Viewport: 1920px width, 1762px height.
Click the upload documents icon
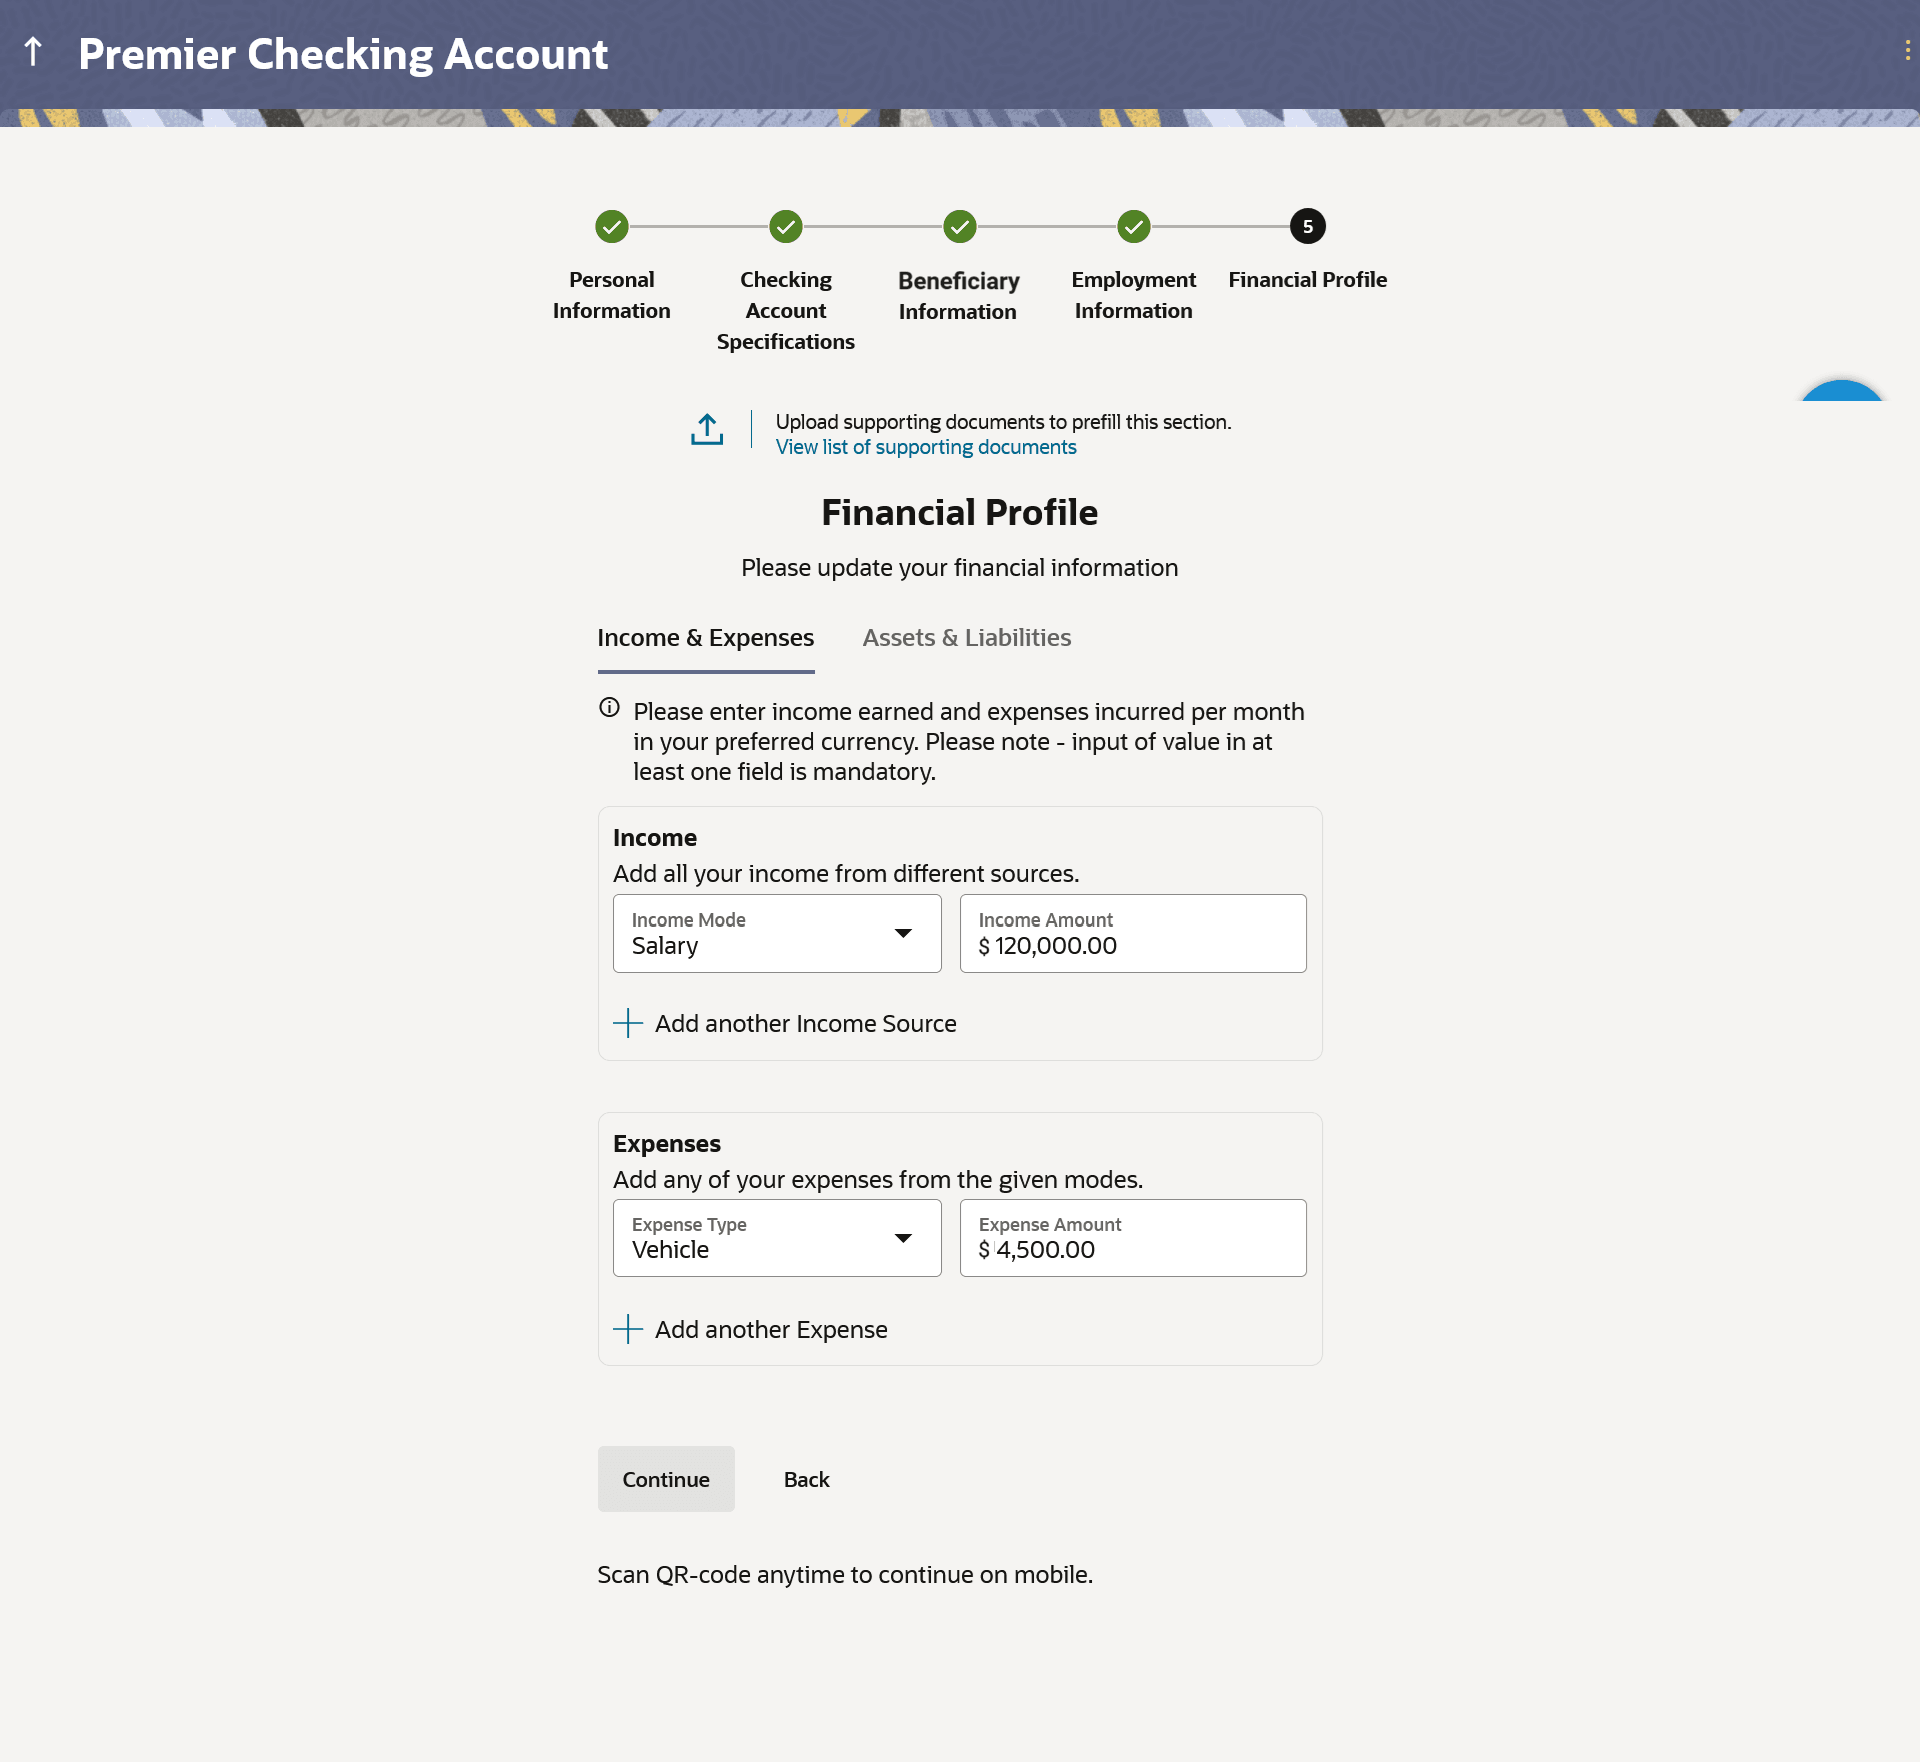707,429
